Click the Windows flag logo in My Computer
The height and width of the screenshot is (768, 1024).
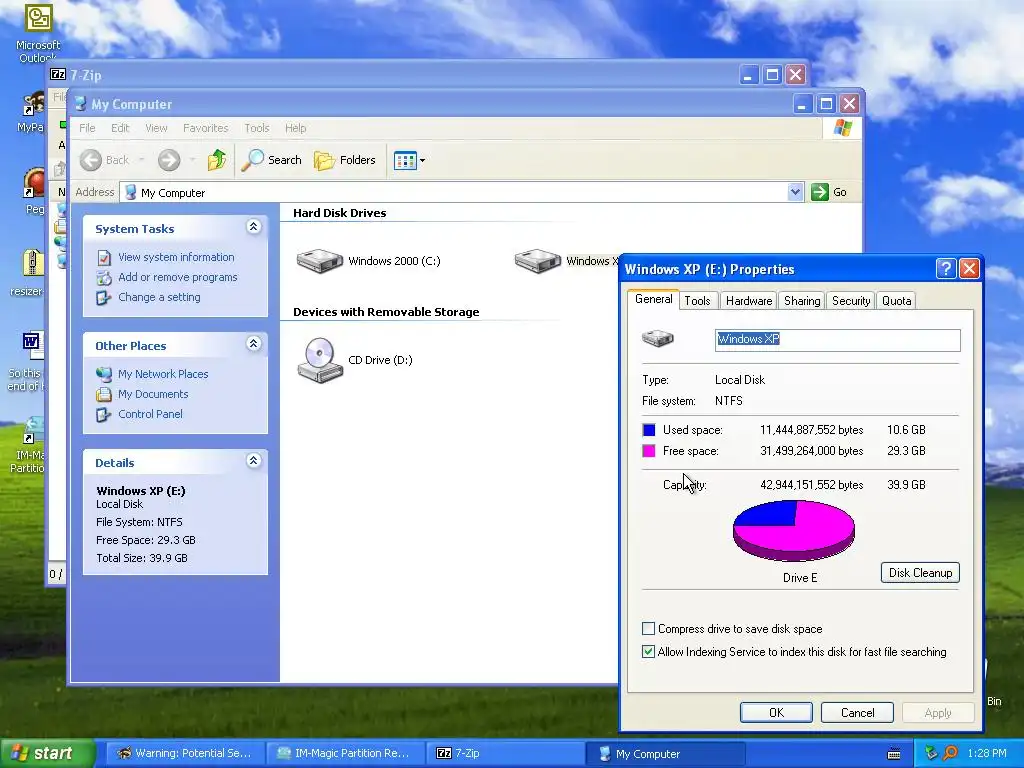click(x=842, y=128)
